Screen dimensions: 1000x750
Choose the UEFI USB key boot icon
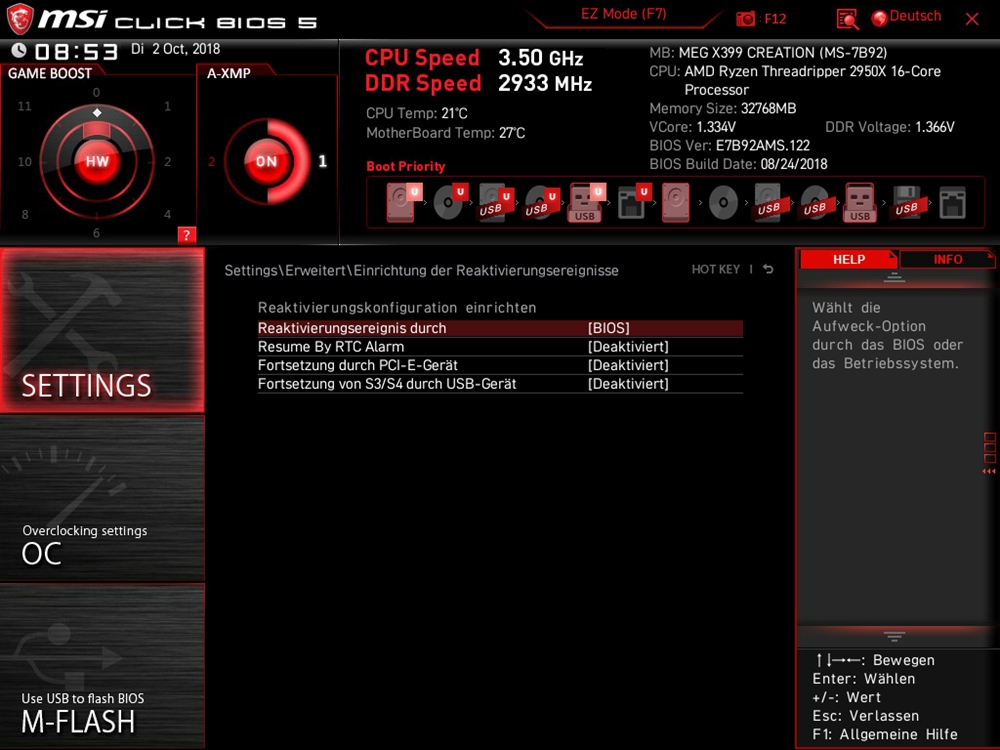587,202
